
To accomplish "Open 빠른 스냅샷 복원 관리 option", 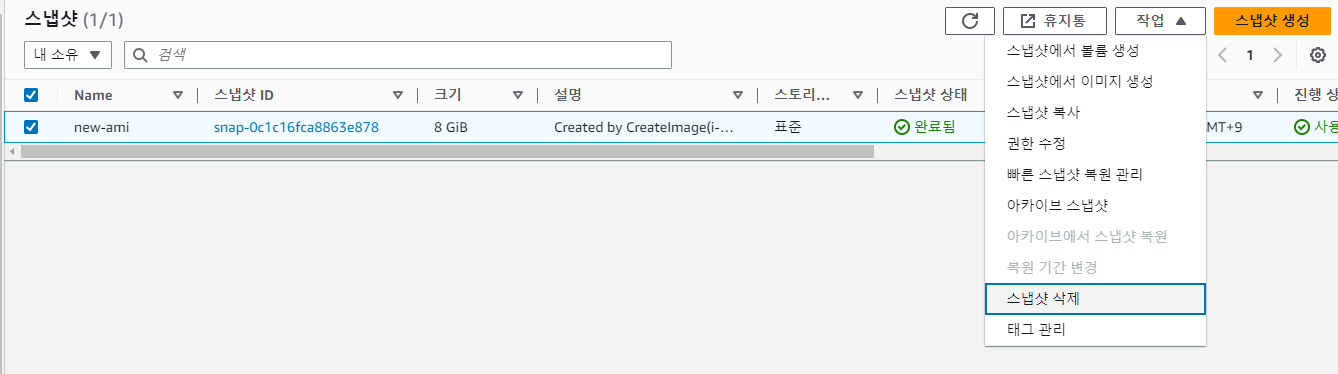I will 1095,174.
